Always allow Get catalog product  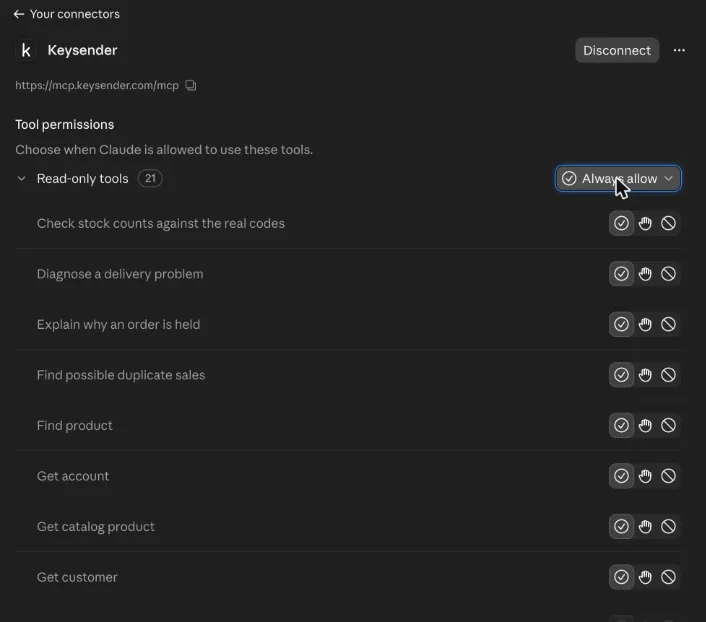tap(621, 526)
